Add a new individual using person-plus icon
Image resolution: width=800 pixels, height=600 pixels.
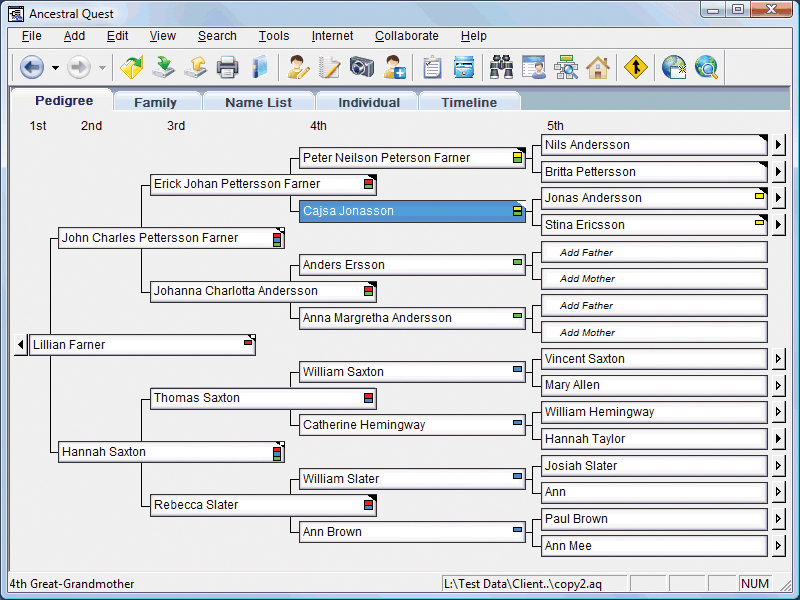click(394, 67)
